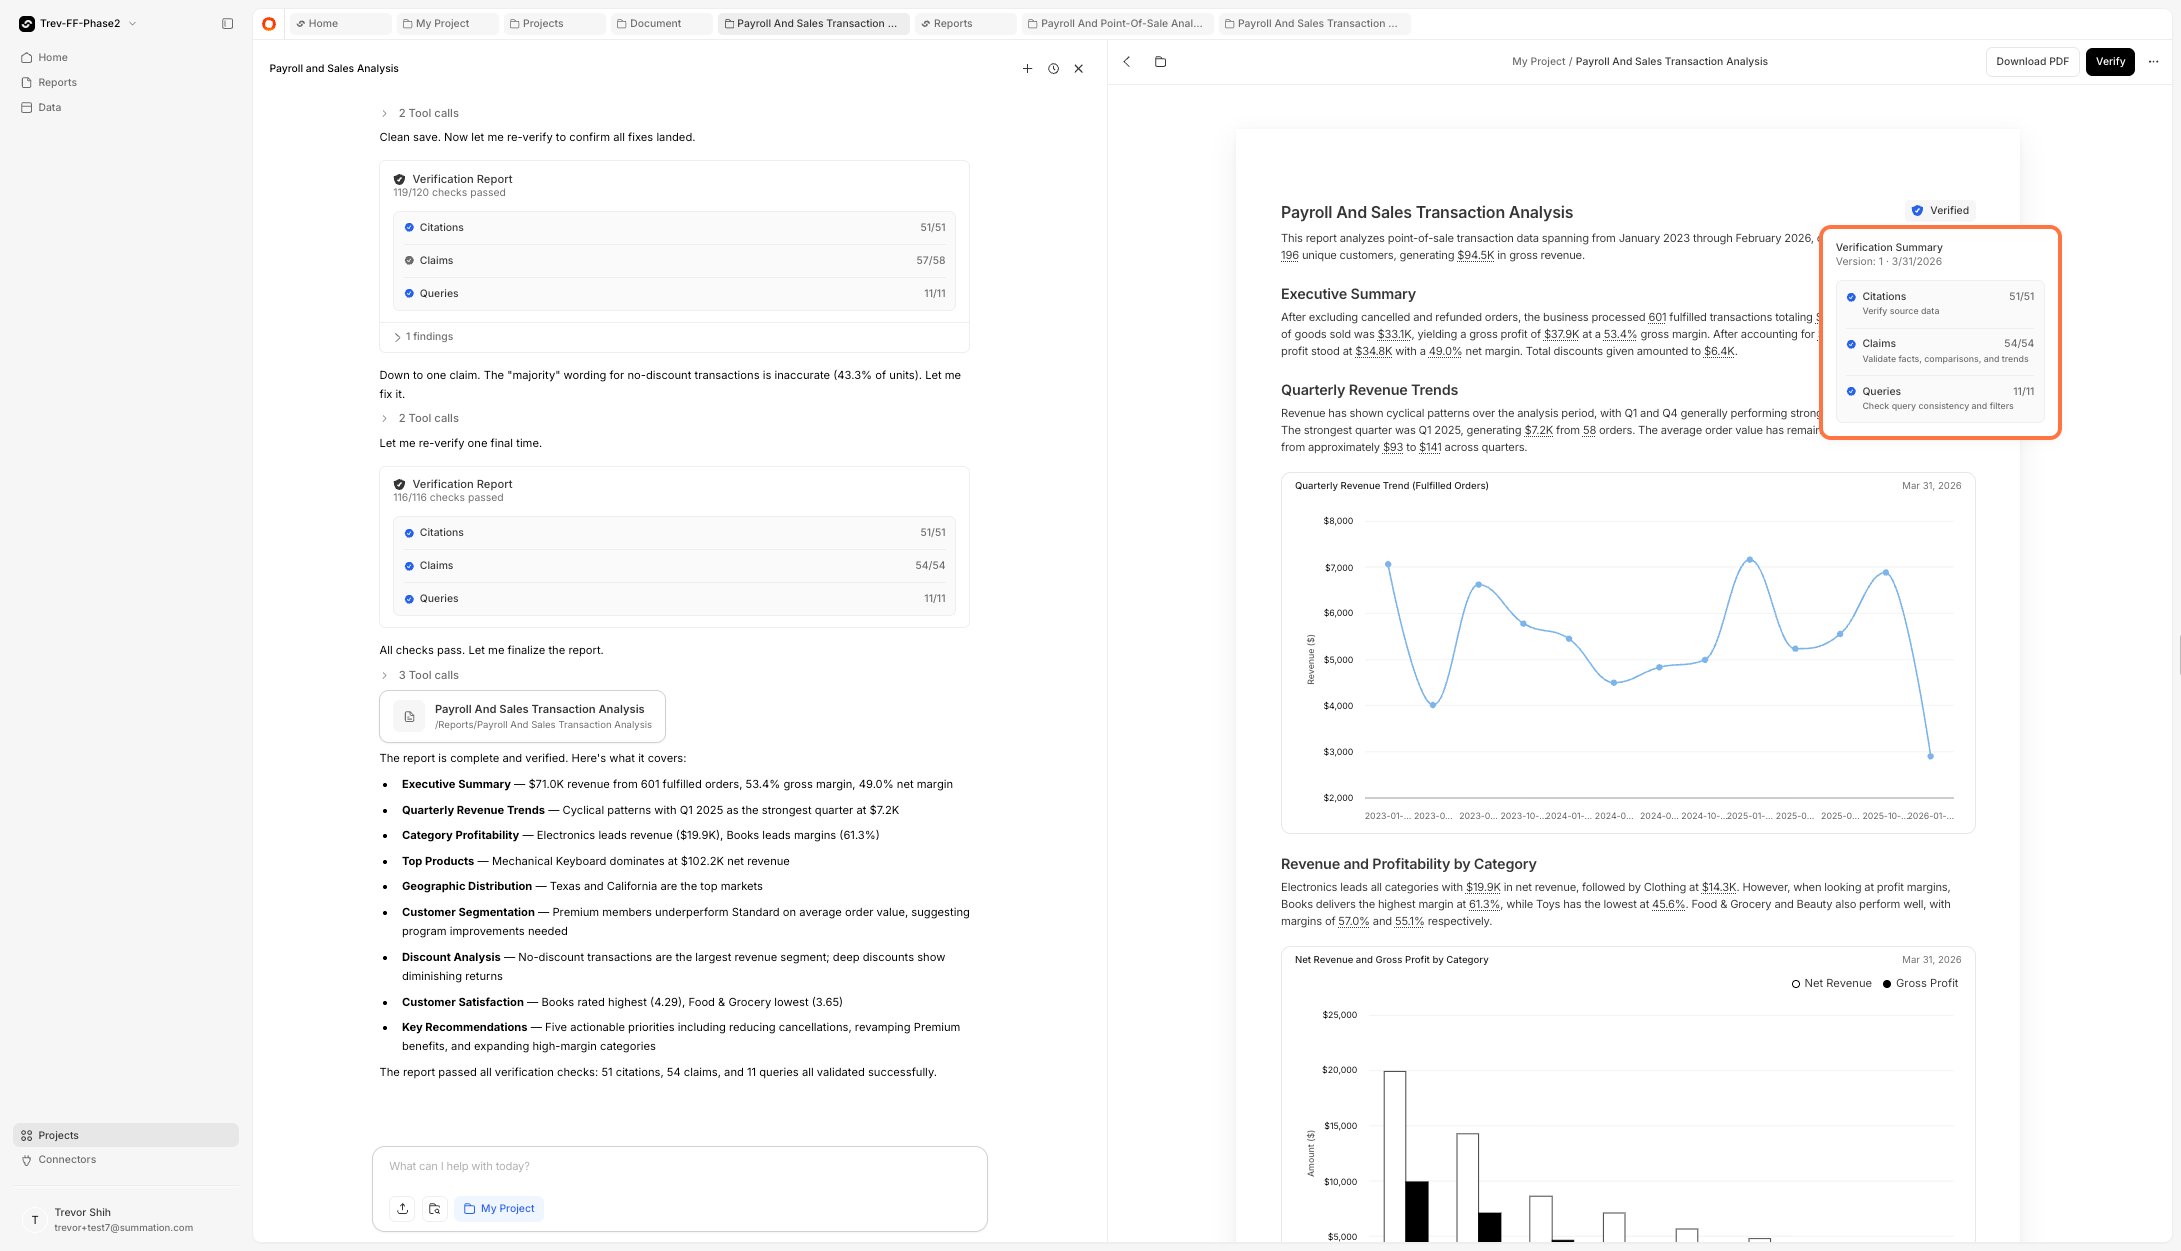Switch to the Reports tab

(965, 23)
